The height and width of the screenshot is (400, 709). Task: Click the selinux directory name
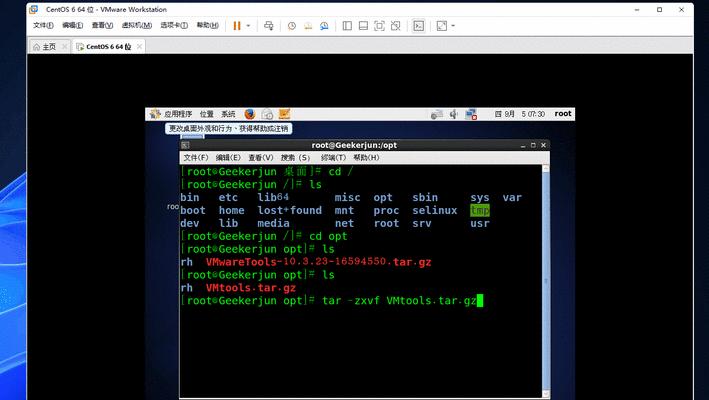point(435,210)
